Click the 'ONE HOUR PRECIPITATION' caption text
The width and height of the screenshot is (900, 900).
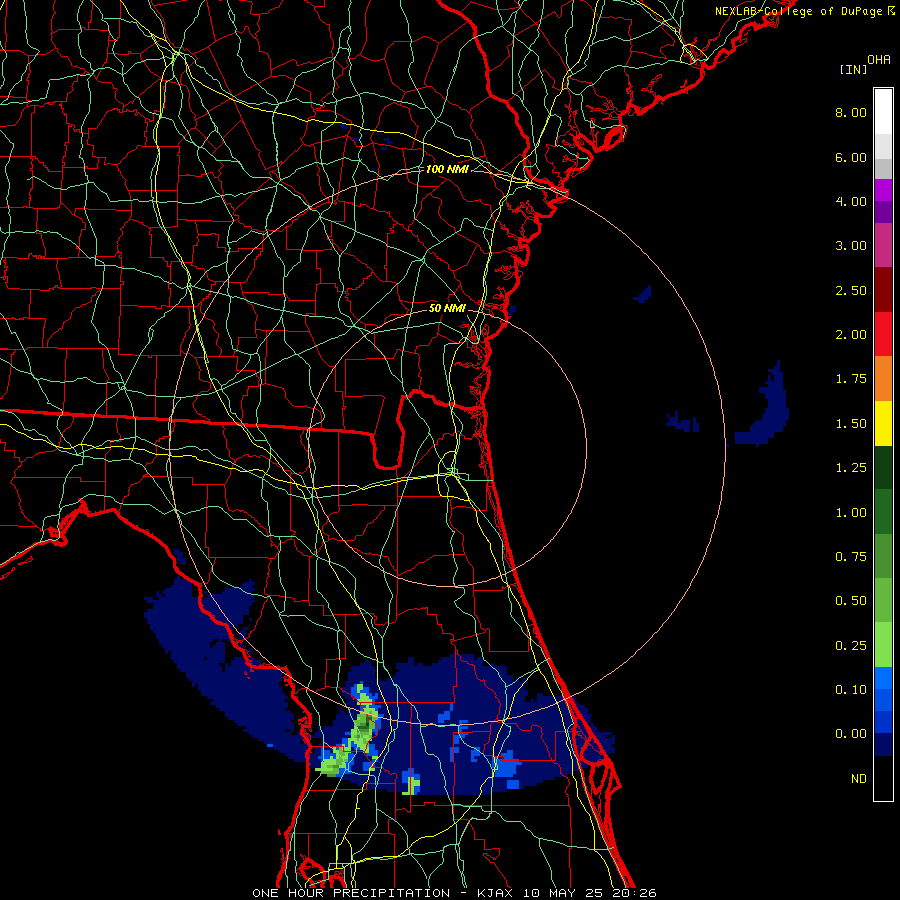point(351,893)
